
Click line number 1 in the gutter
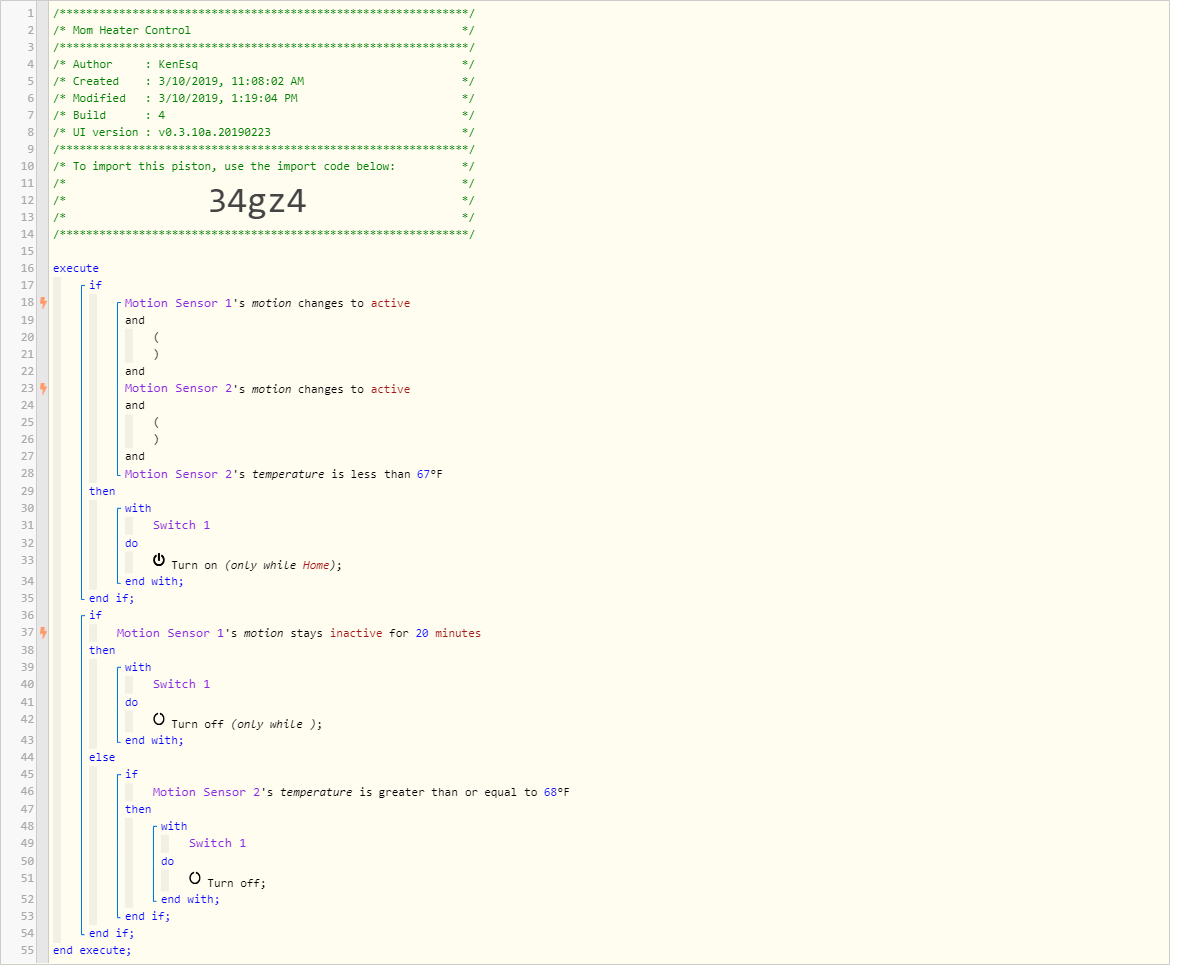tap(31, 14)
